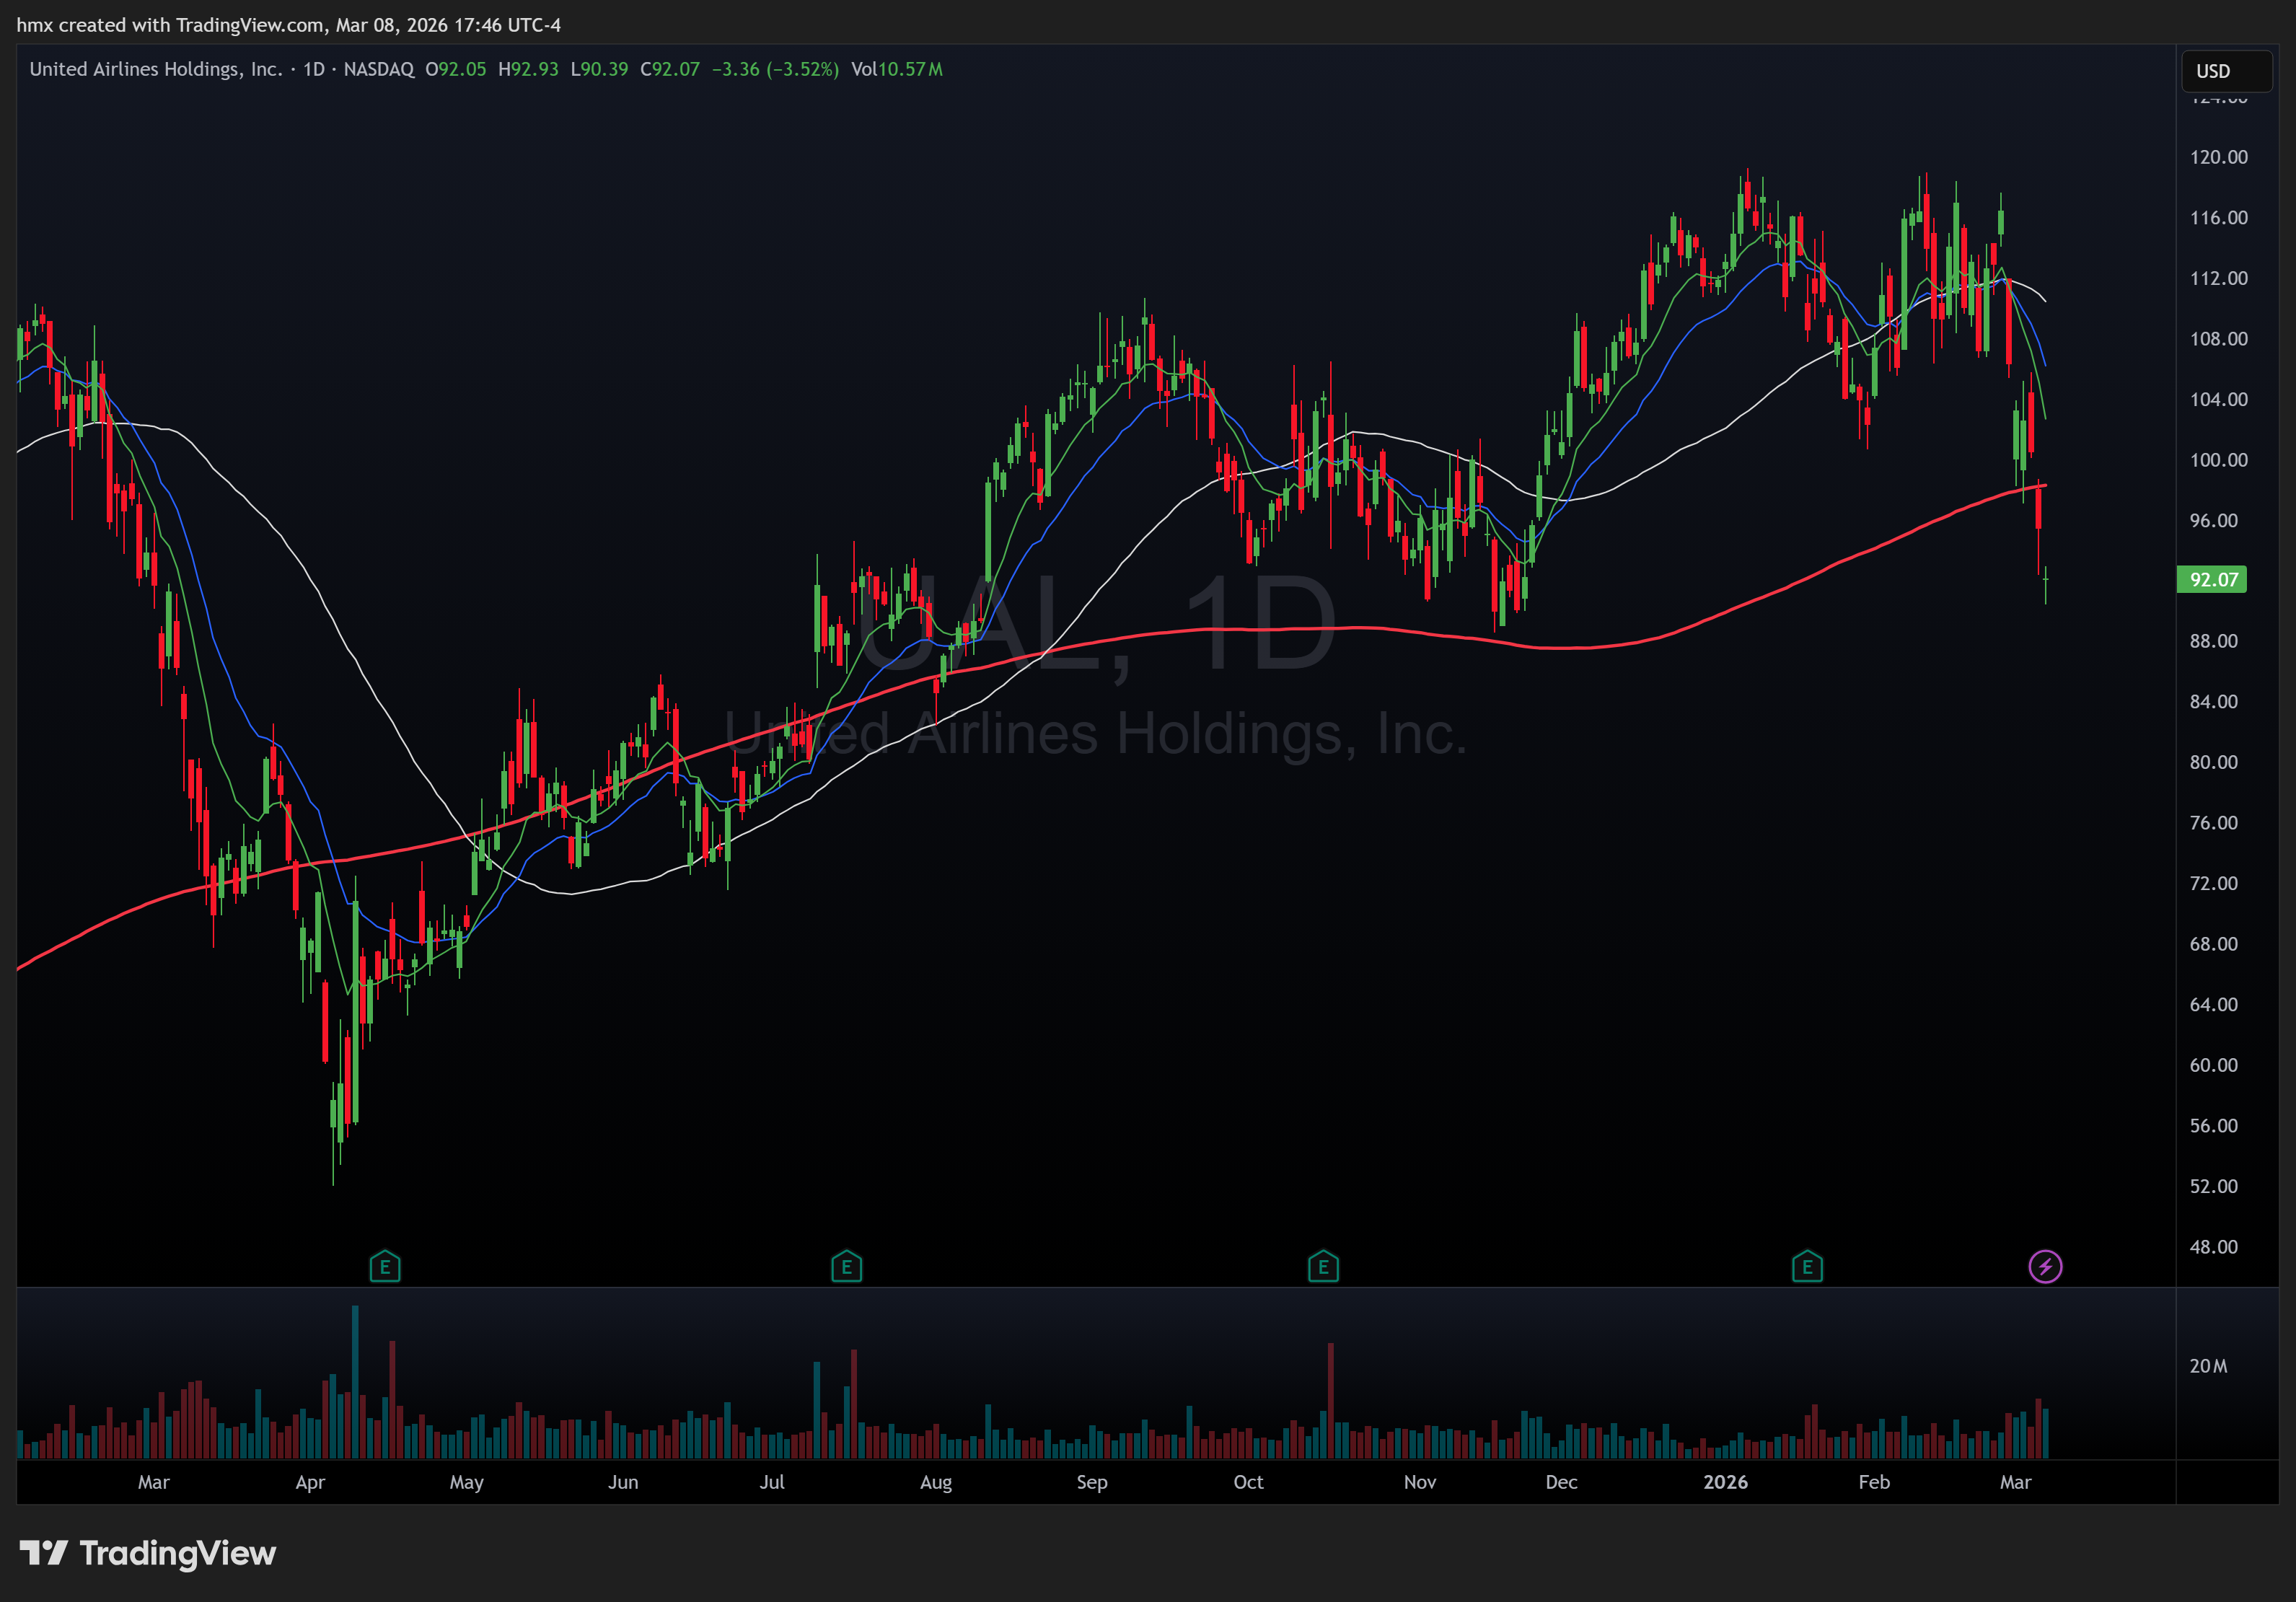This screenshot has width=2296, height=1602.
Task: Click the TradingView logo at bottom left
Action: (x=148, y=1553)
